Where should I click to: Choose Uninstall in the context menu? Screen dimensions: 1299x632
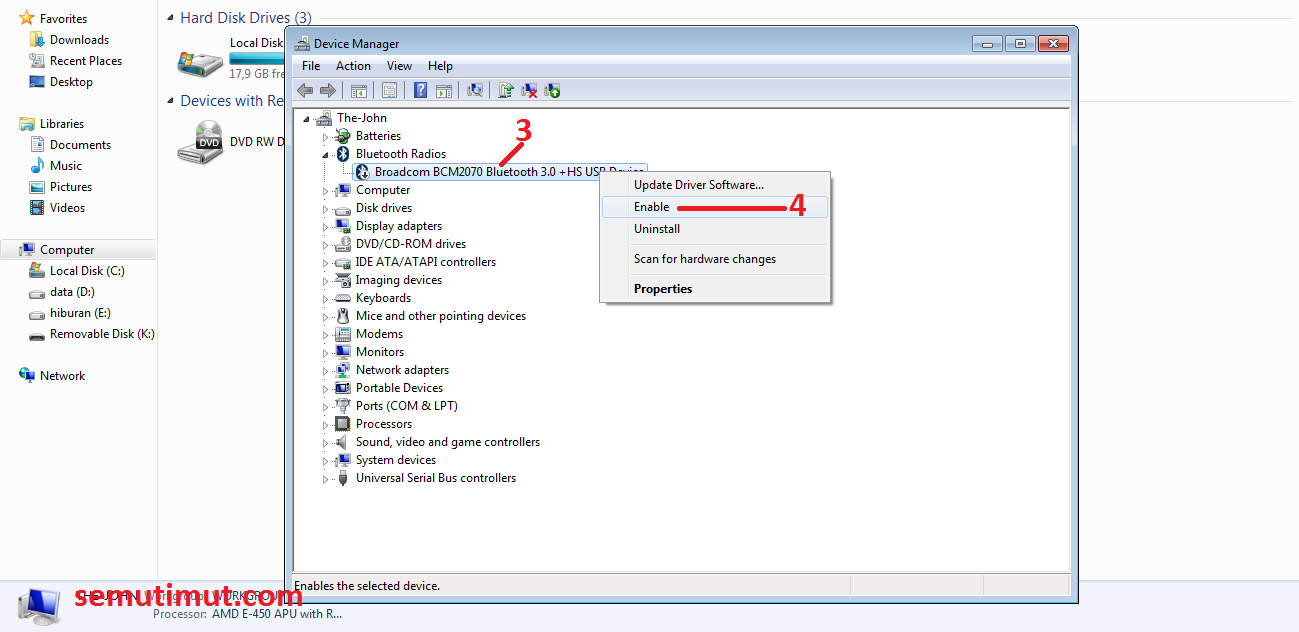(x=715, y=229)
